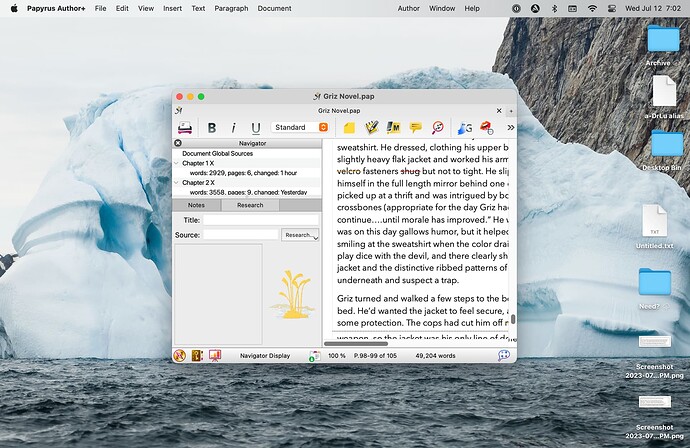
Task: Toggle bold formatting with B button
Action: tap(212, 128)
